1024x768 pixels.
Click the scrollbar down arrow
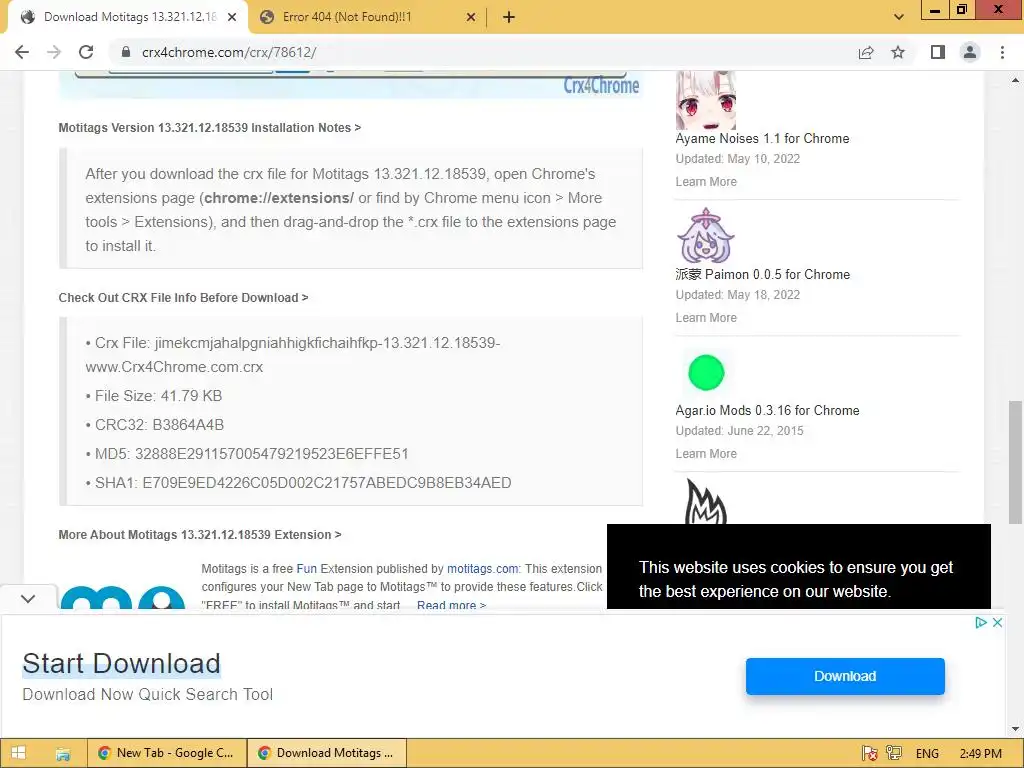(1015, 729)
